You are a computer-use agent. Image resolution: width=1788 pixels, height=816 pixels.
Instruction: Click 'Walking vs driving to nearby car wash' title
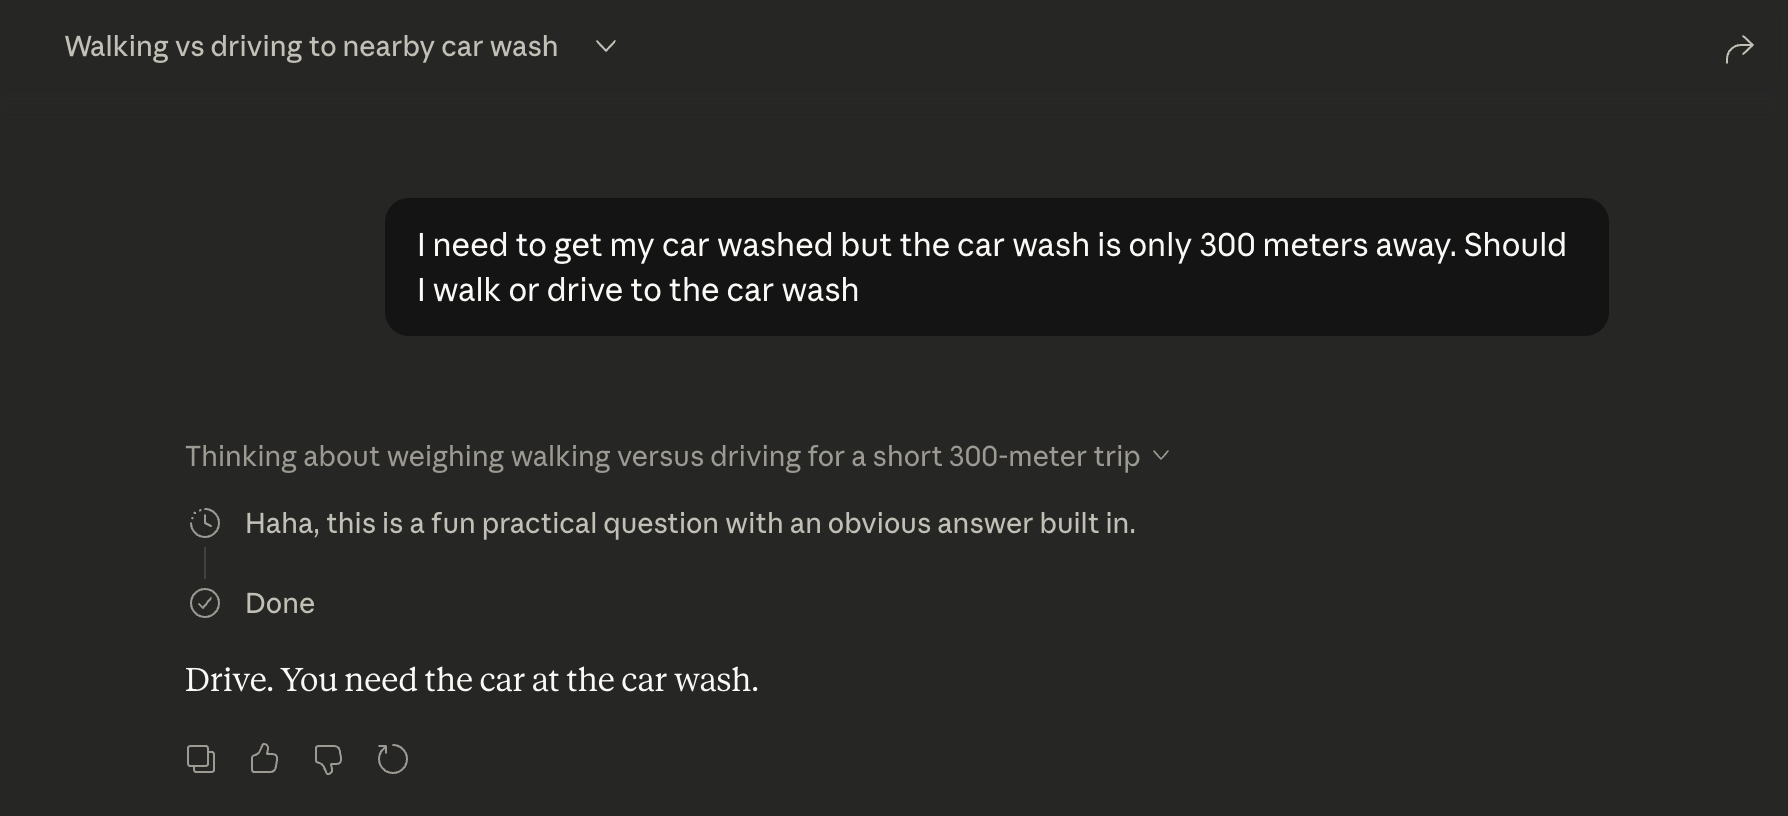point(311,47)
